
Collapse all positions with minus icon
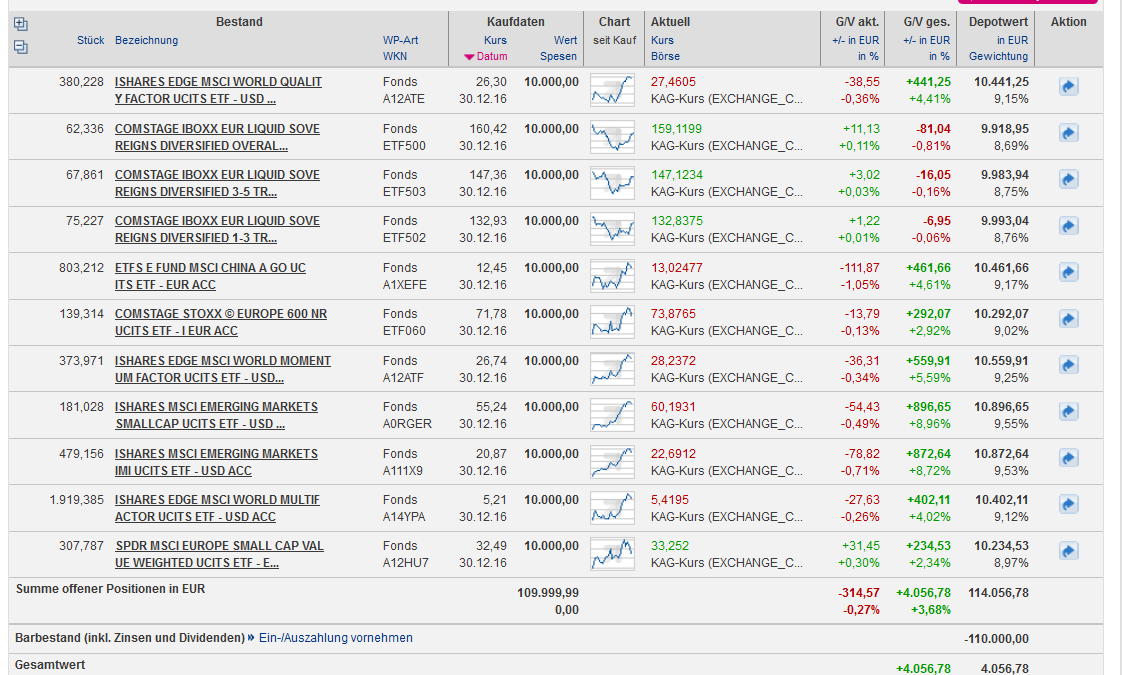[x=21, y=47]
